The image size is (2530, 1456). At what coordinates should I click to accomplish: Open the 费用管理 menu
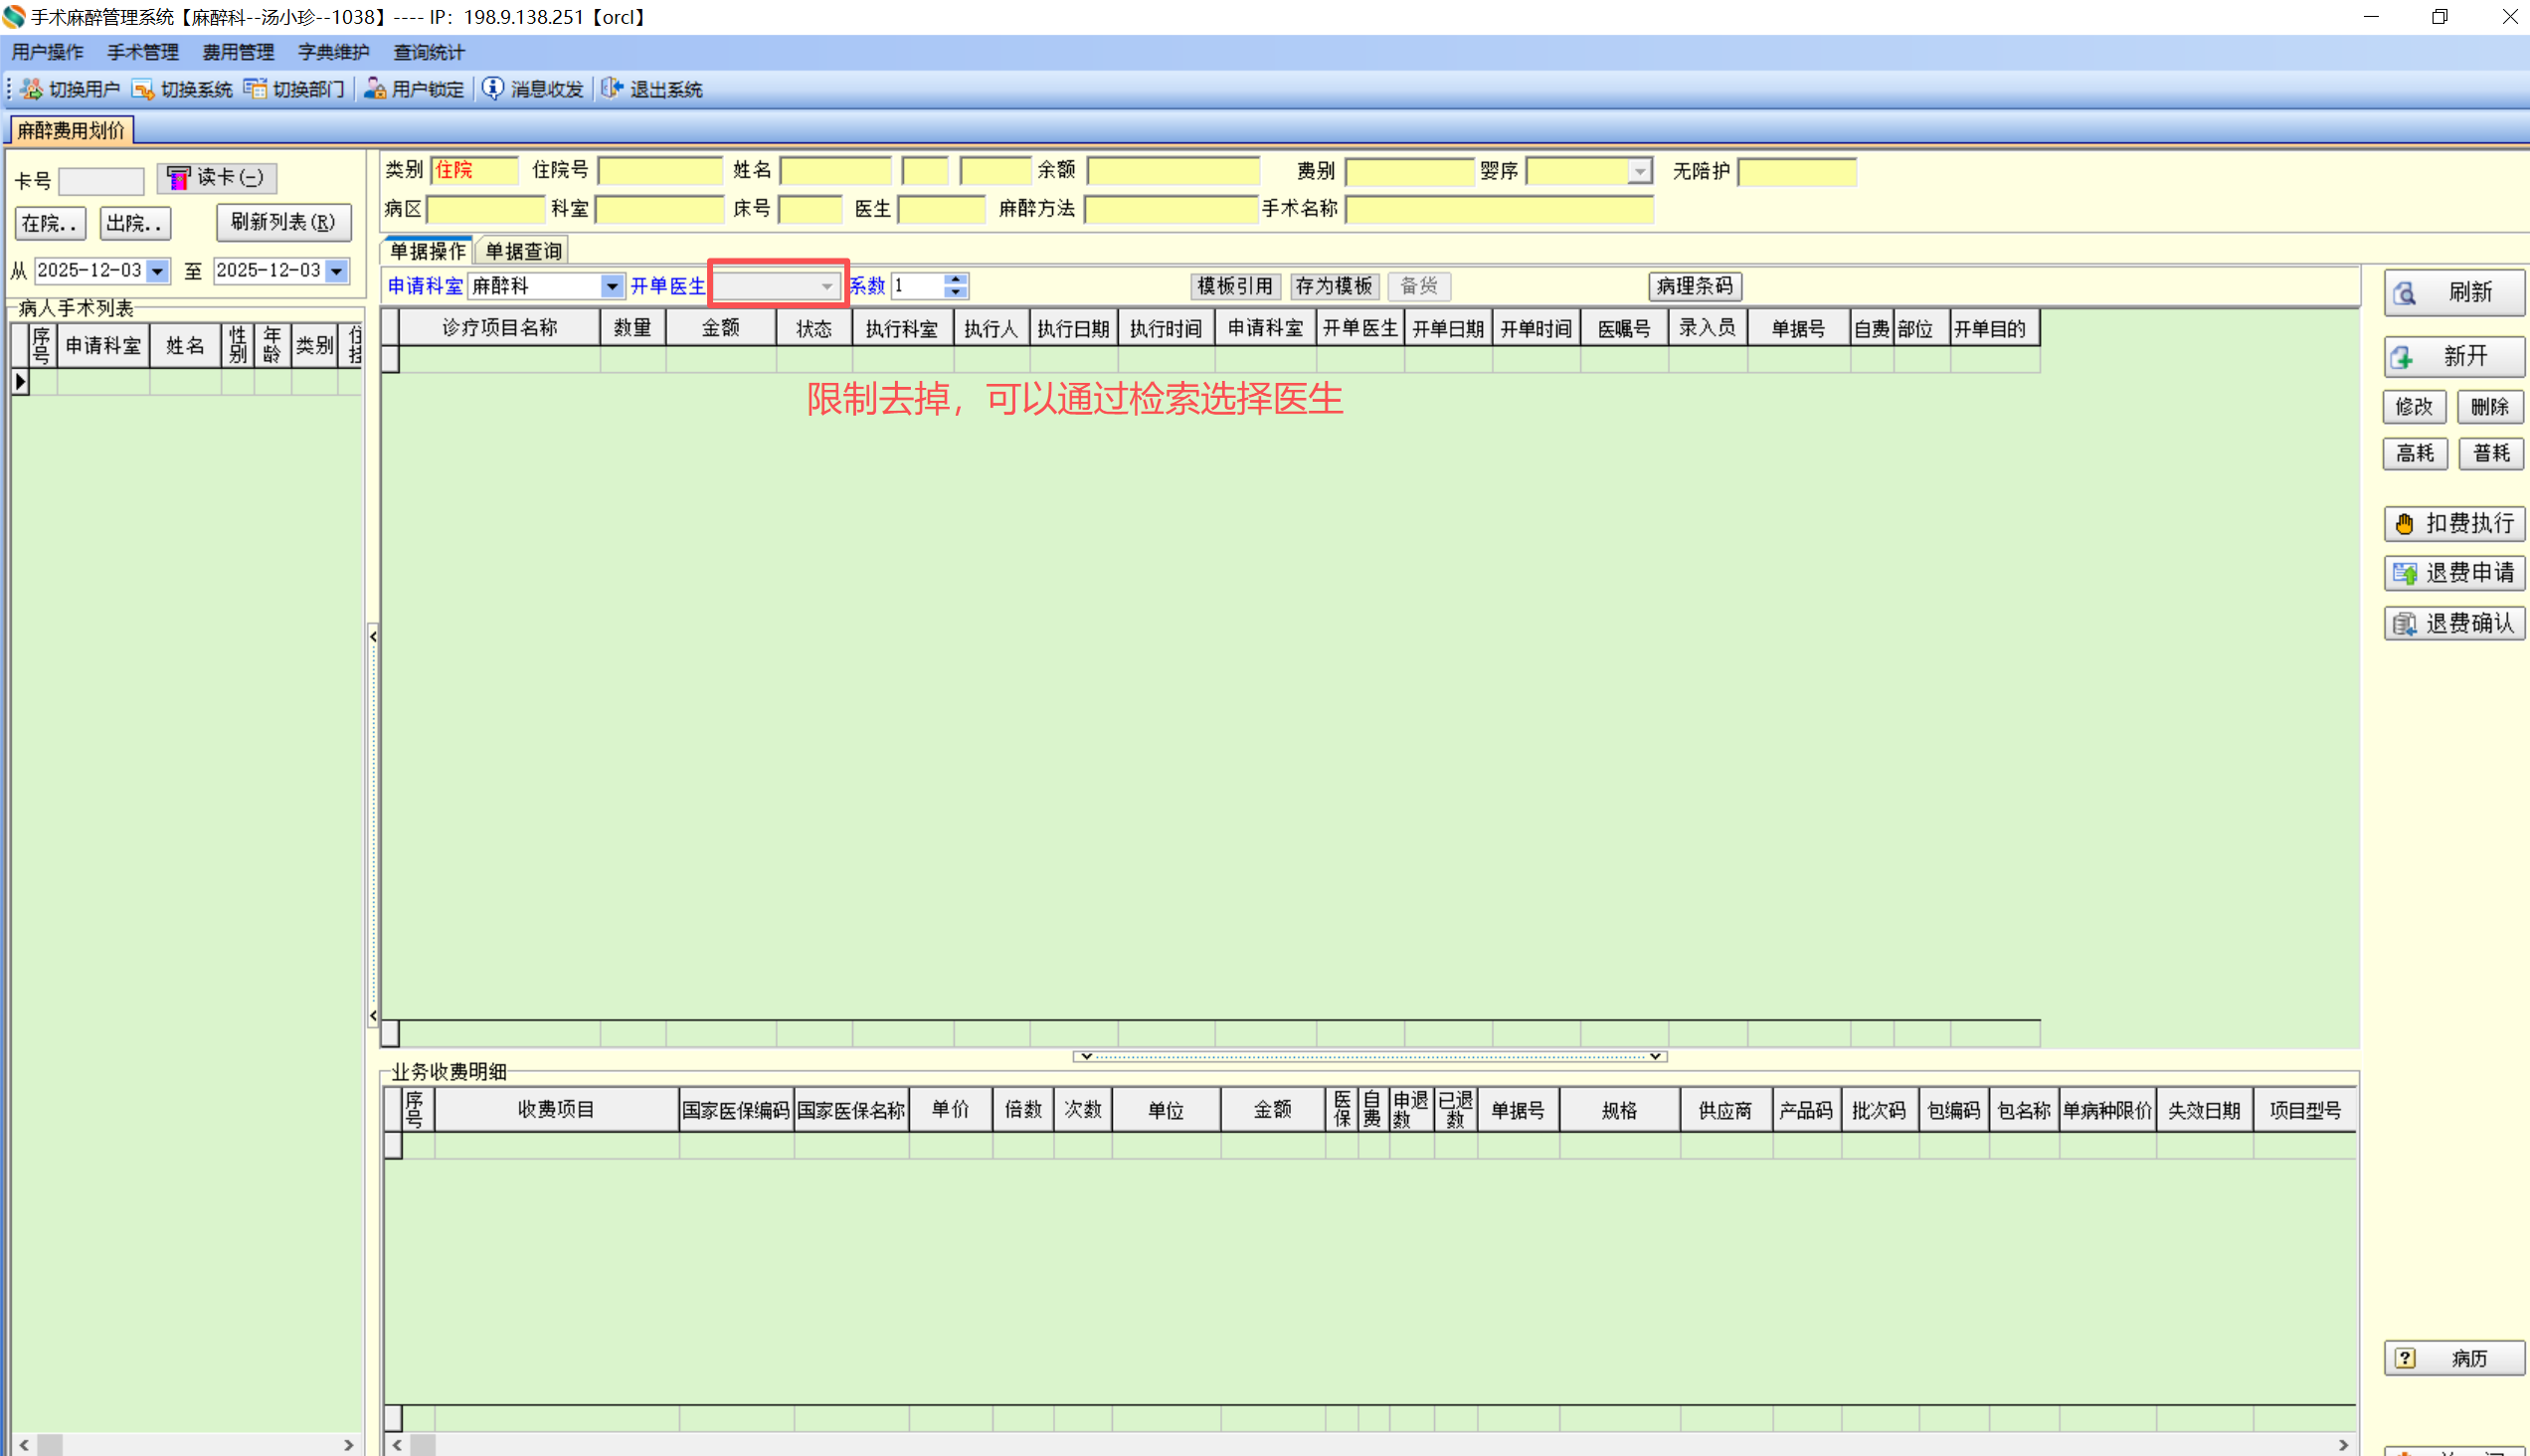238,52
